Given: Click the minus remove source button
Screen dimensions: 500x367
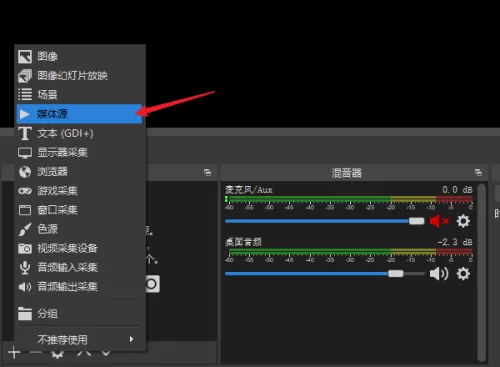Looking at the screenshot, I should (x=35, y=352).
